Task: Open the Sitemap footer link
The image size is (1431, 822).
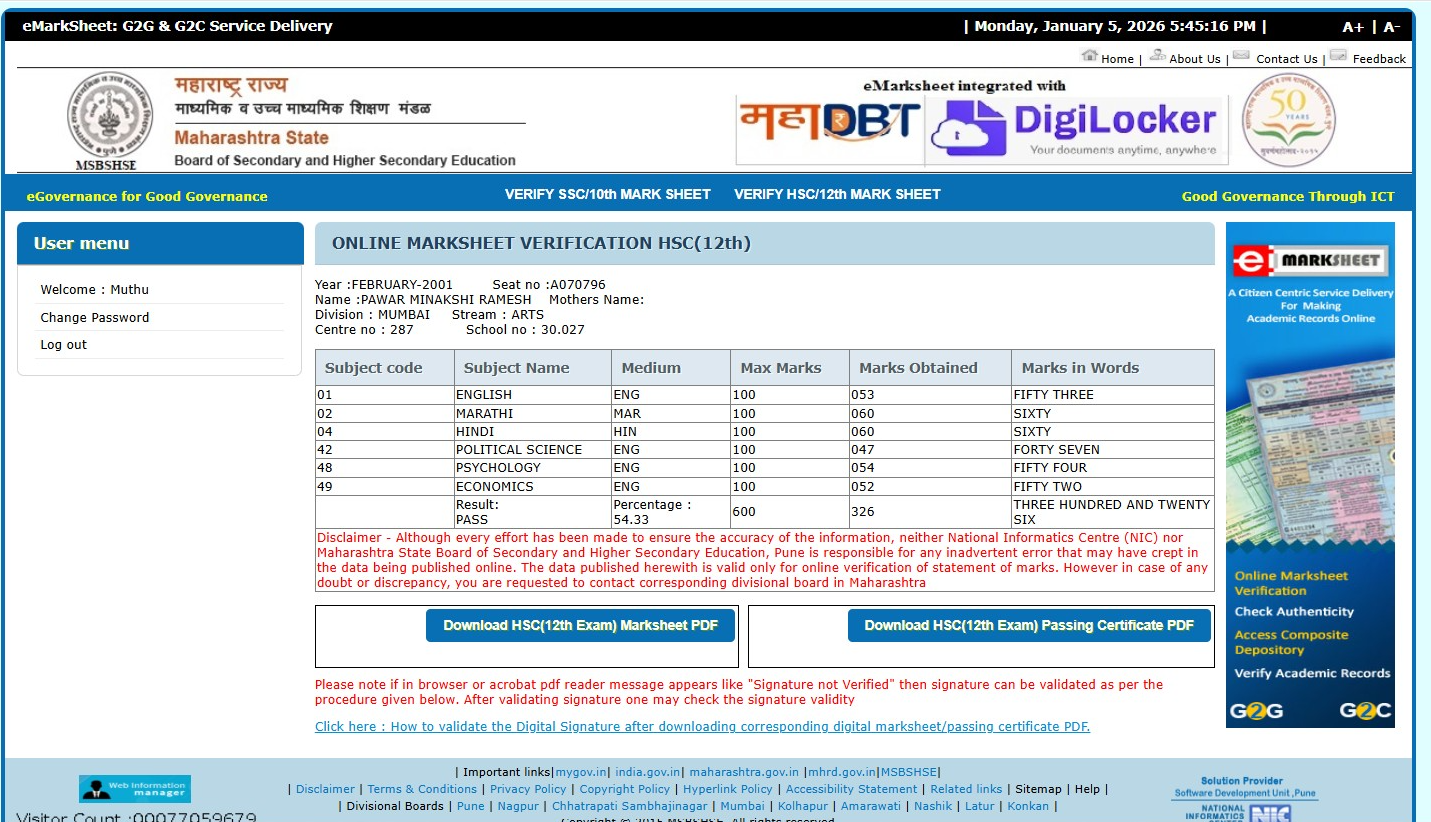Action: pyautogui.click(x=1038, y=789)
